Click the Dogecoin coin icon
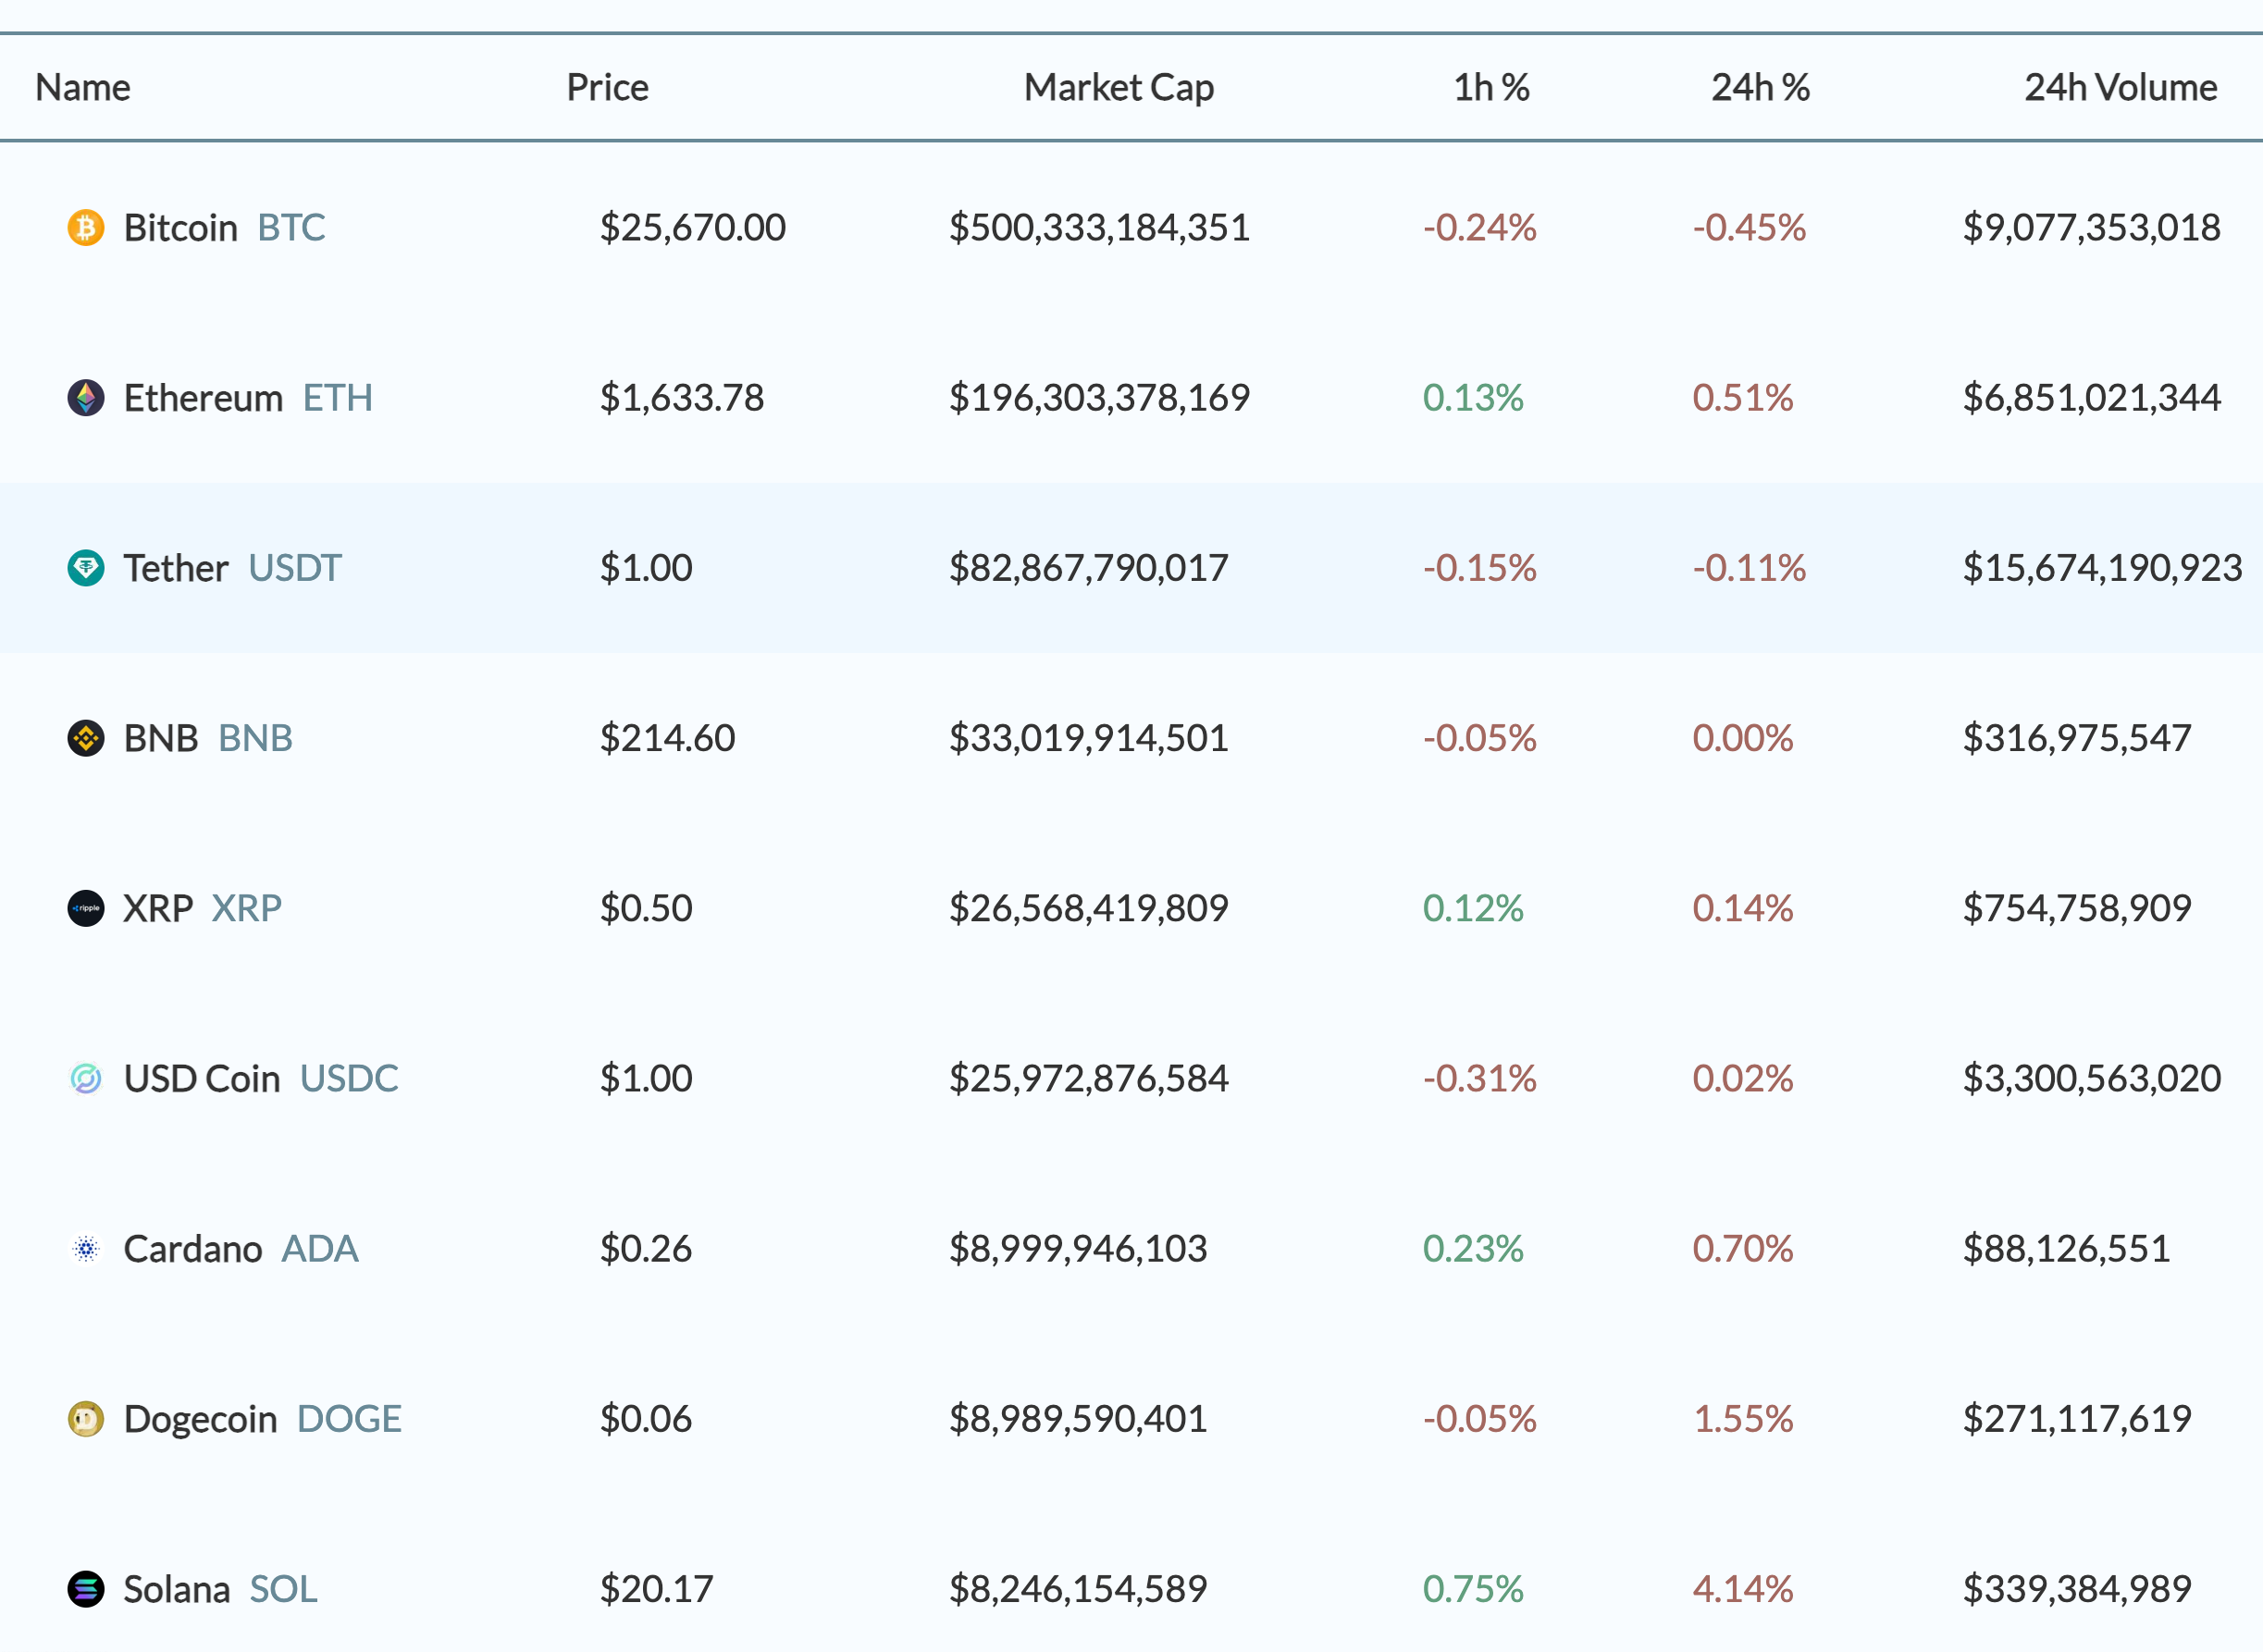The height and width of the screenshot is (1652, 2263). click(86, 1418)
